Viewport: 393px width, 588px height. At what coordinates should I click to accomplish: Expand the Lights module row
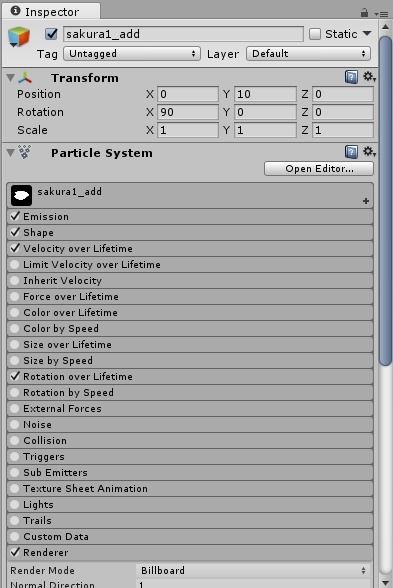tap(190, 504)
